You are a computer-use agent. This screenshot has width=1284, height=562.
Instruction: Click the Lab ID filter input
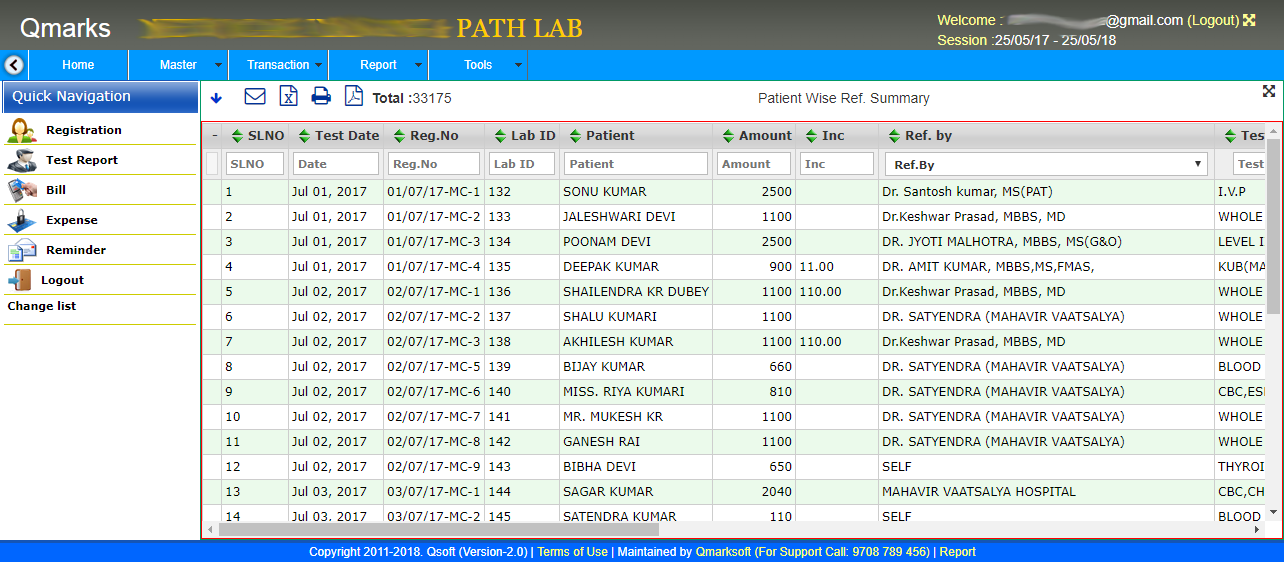click(522, 164)
